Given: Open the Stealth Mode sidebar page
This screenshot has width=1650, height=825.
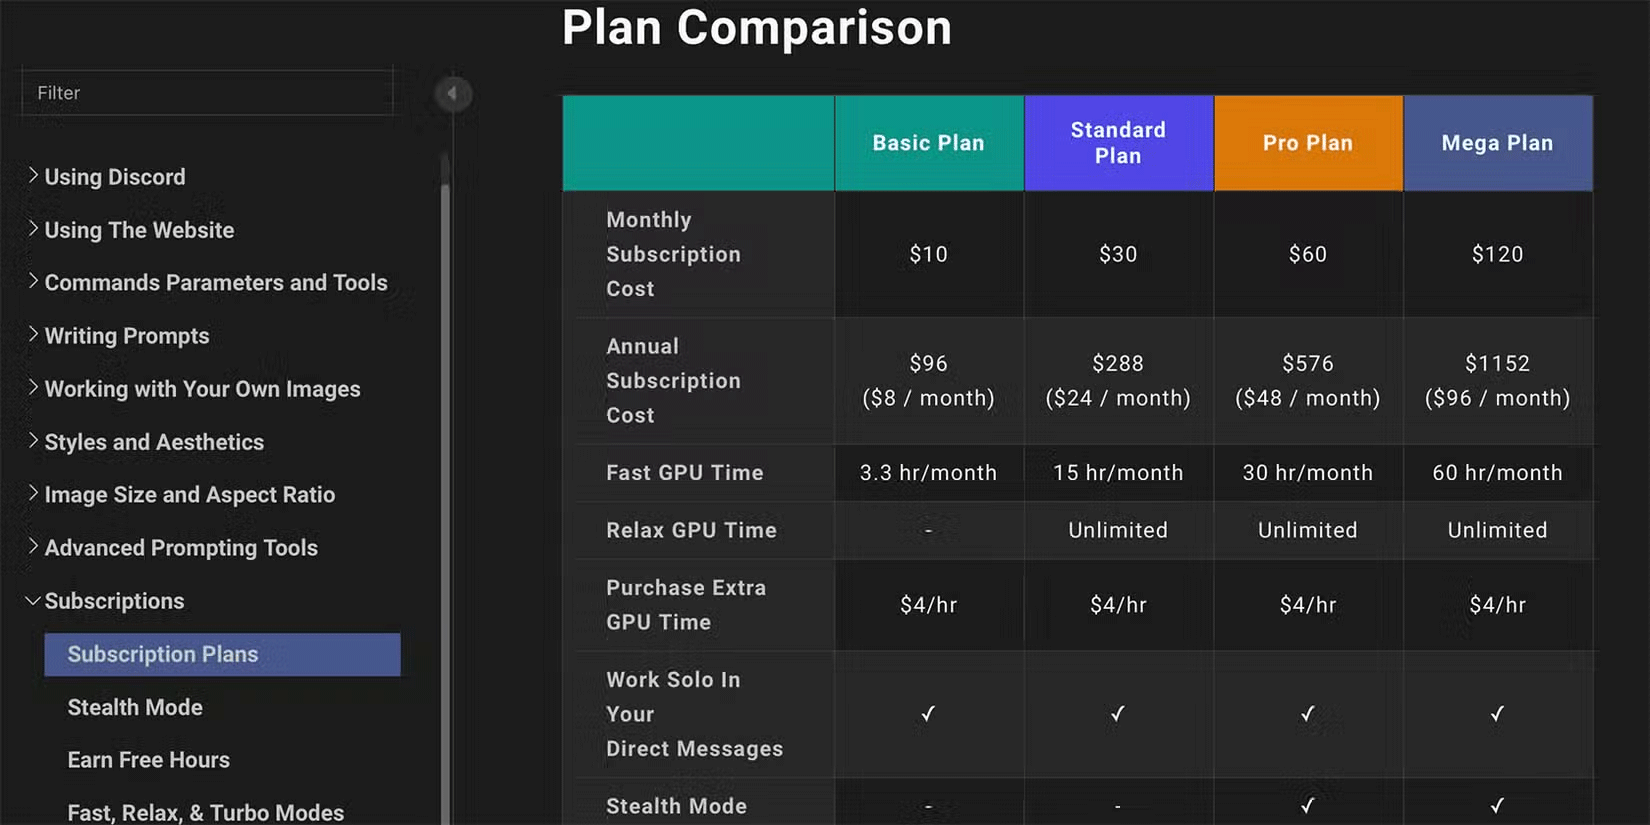Looking at the screenshot, I should click(x=135, y=707).
